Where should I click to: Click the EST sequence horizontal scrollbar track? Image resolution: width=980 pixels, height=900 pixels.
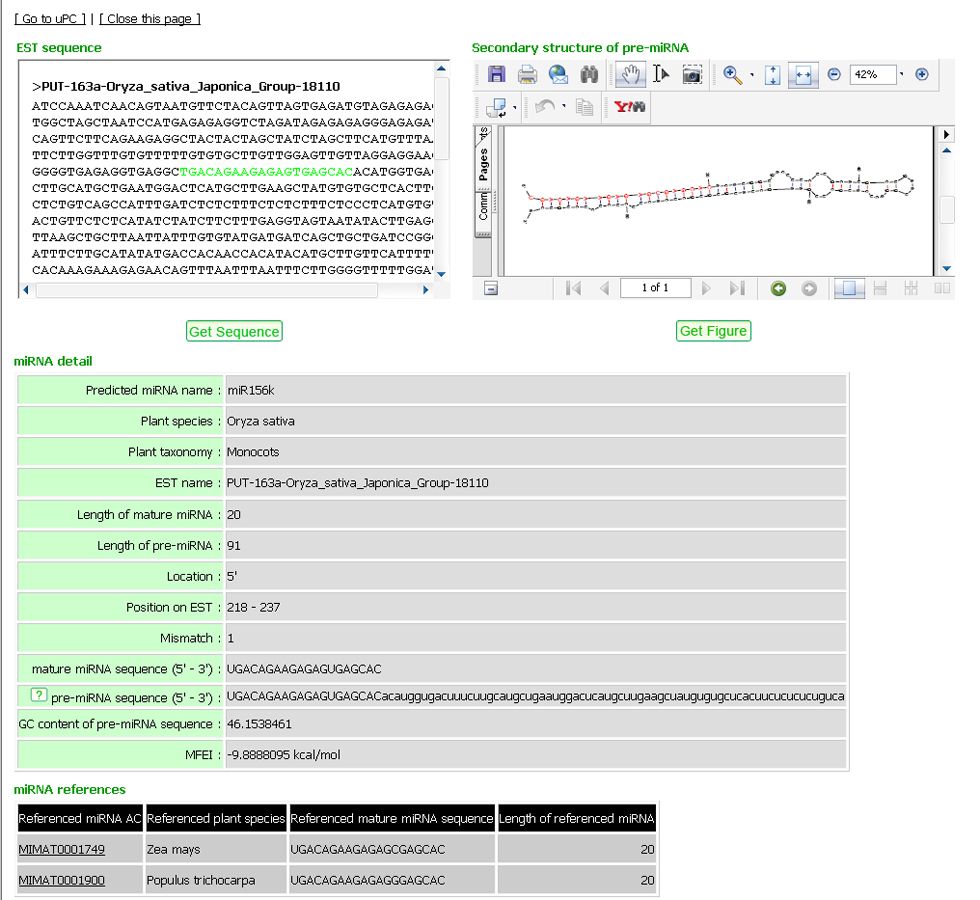click(225, 290)
